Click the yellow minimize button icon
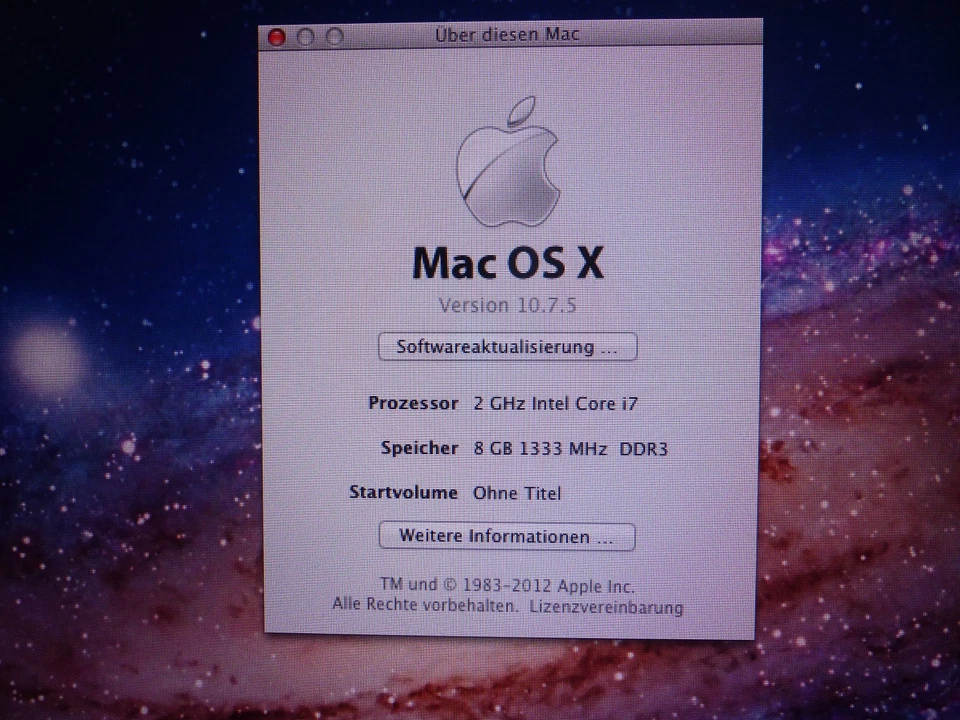Viewport: 960px width, 720px height. 305,37
